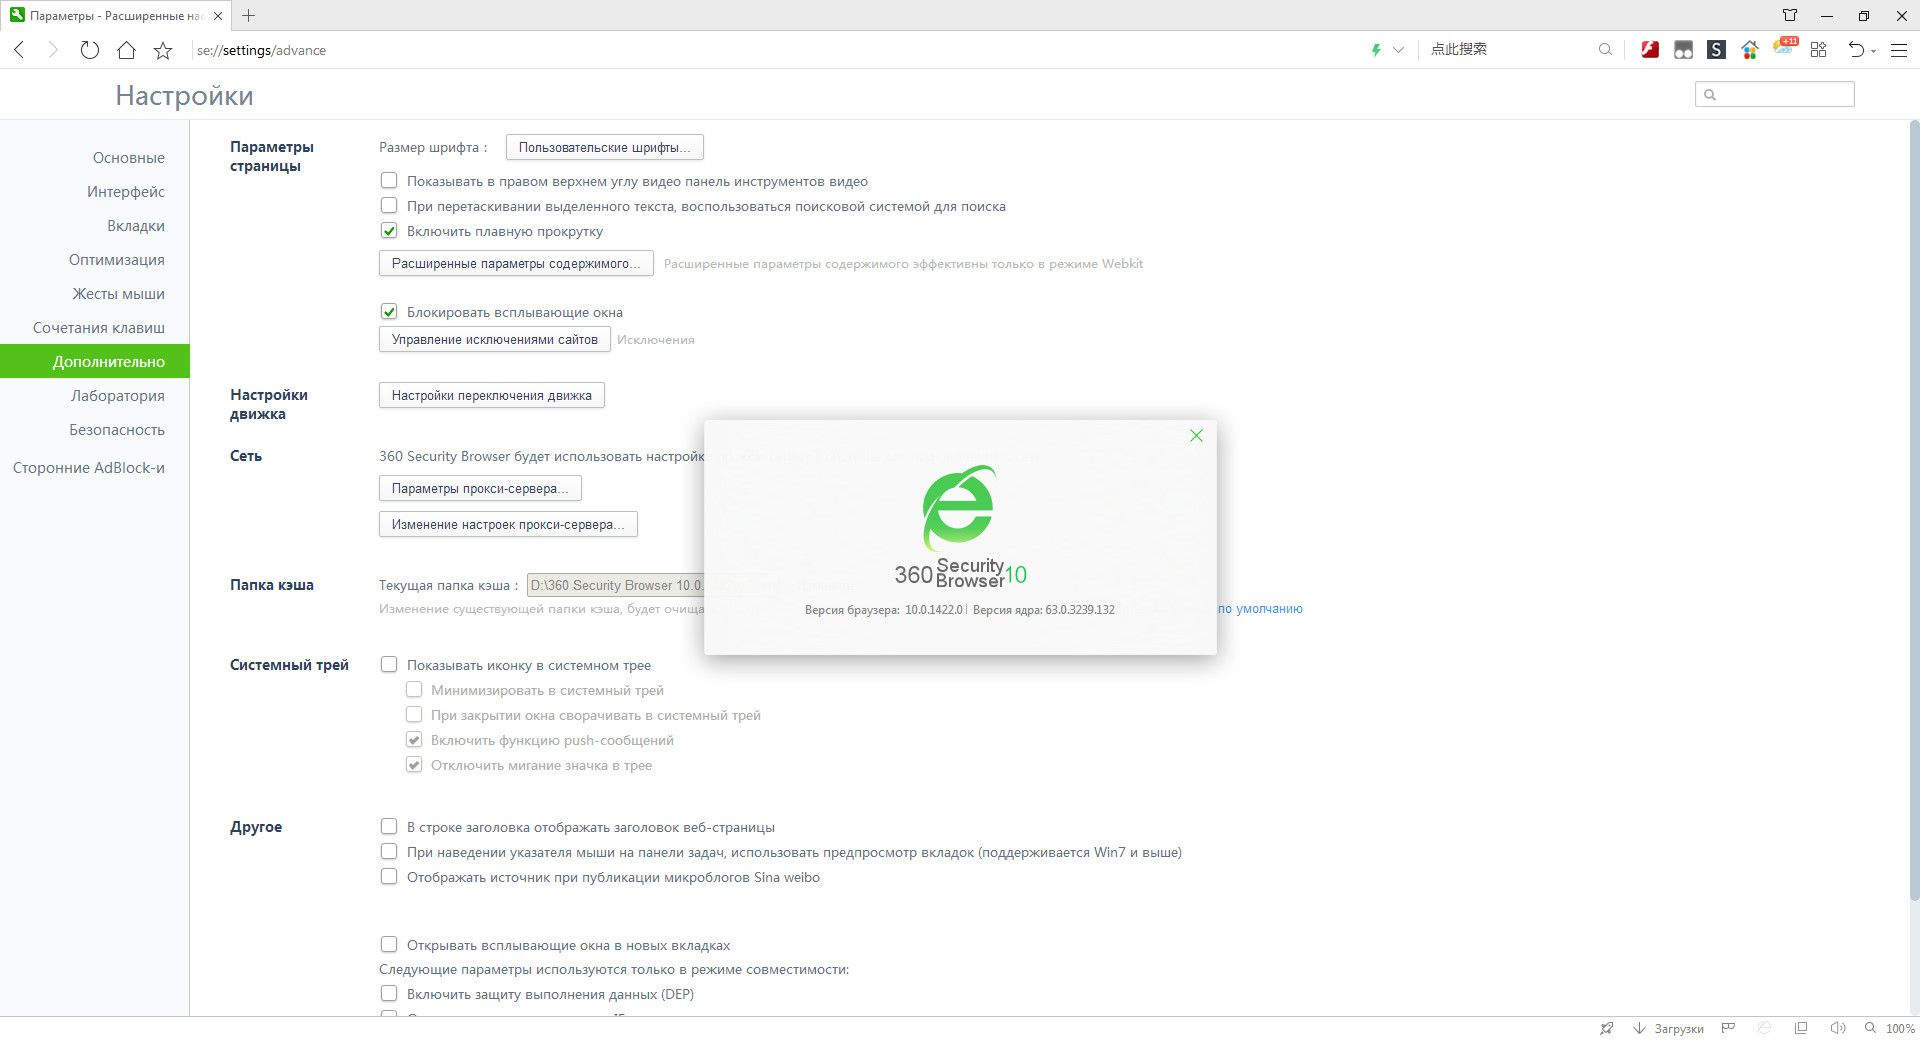This screenshot has height=1040, width=1920.
Task: Open Лаборатория settings section
Action: 118,396
